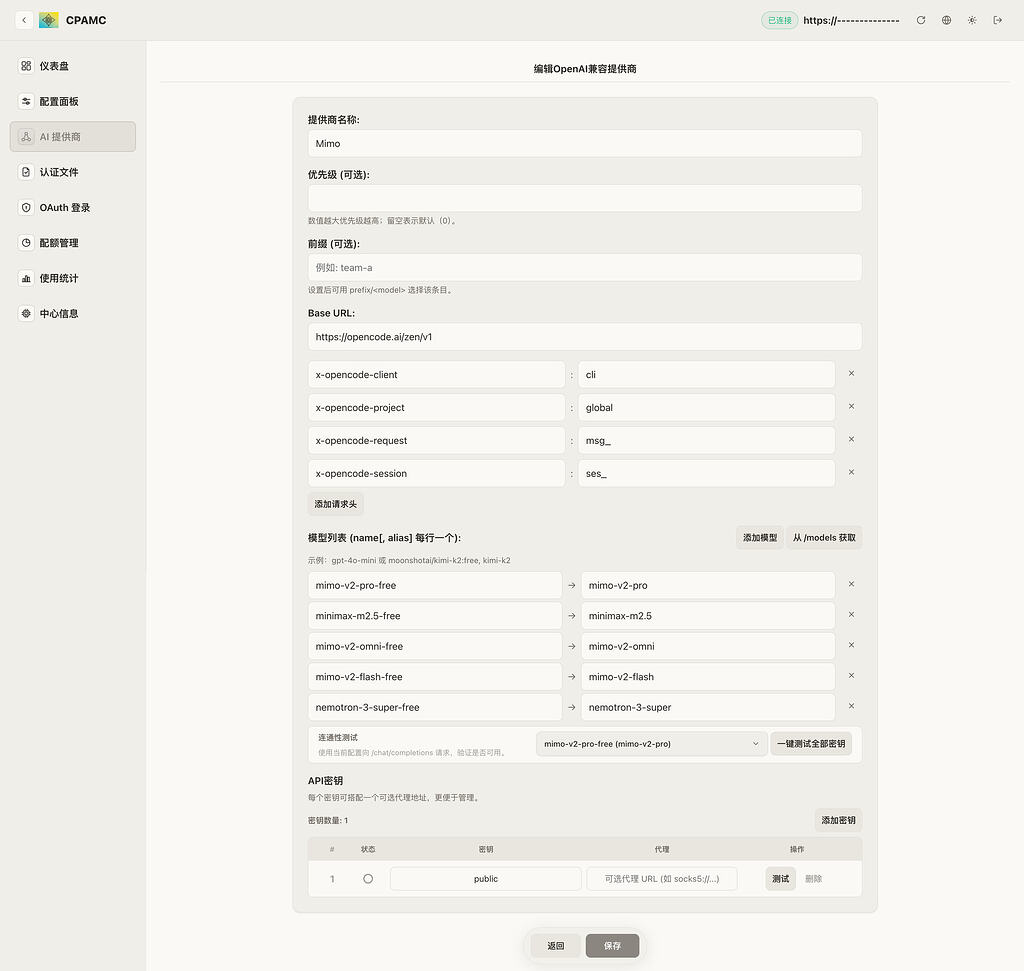Click the header value field 'msg_'
The height and width of the screenshot is (971, 1024).
(707, 441)
